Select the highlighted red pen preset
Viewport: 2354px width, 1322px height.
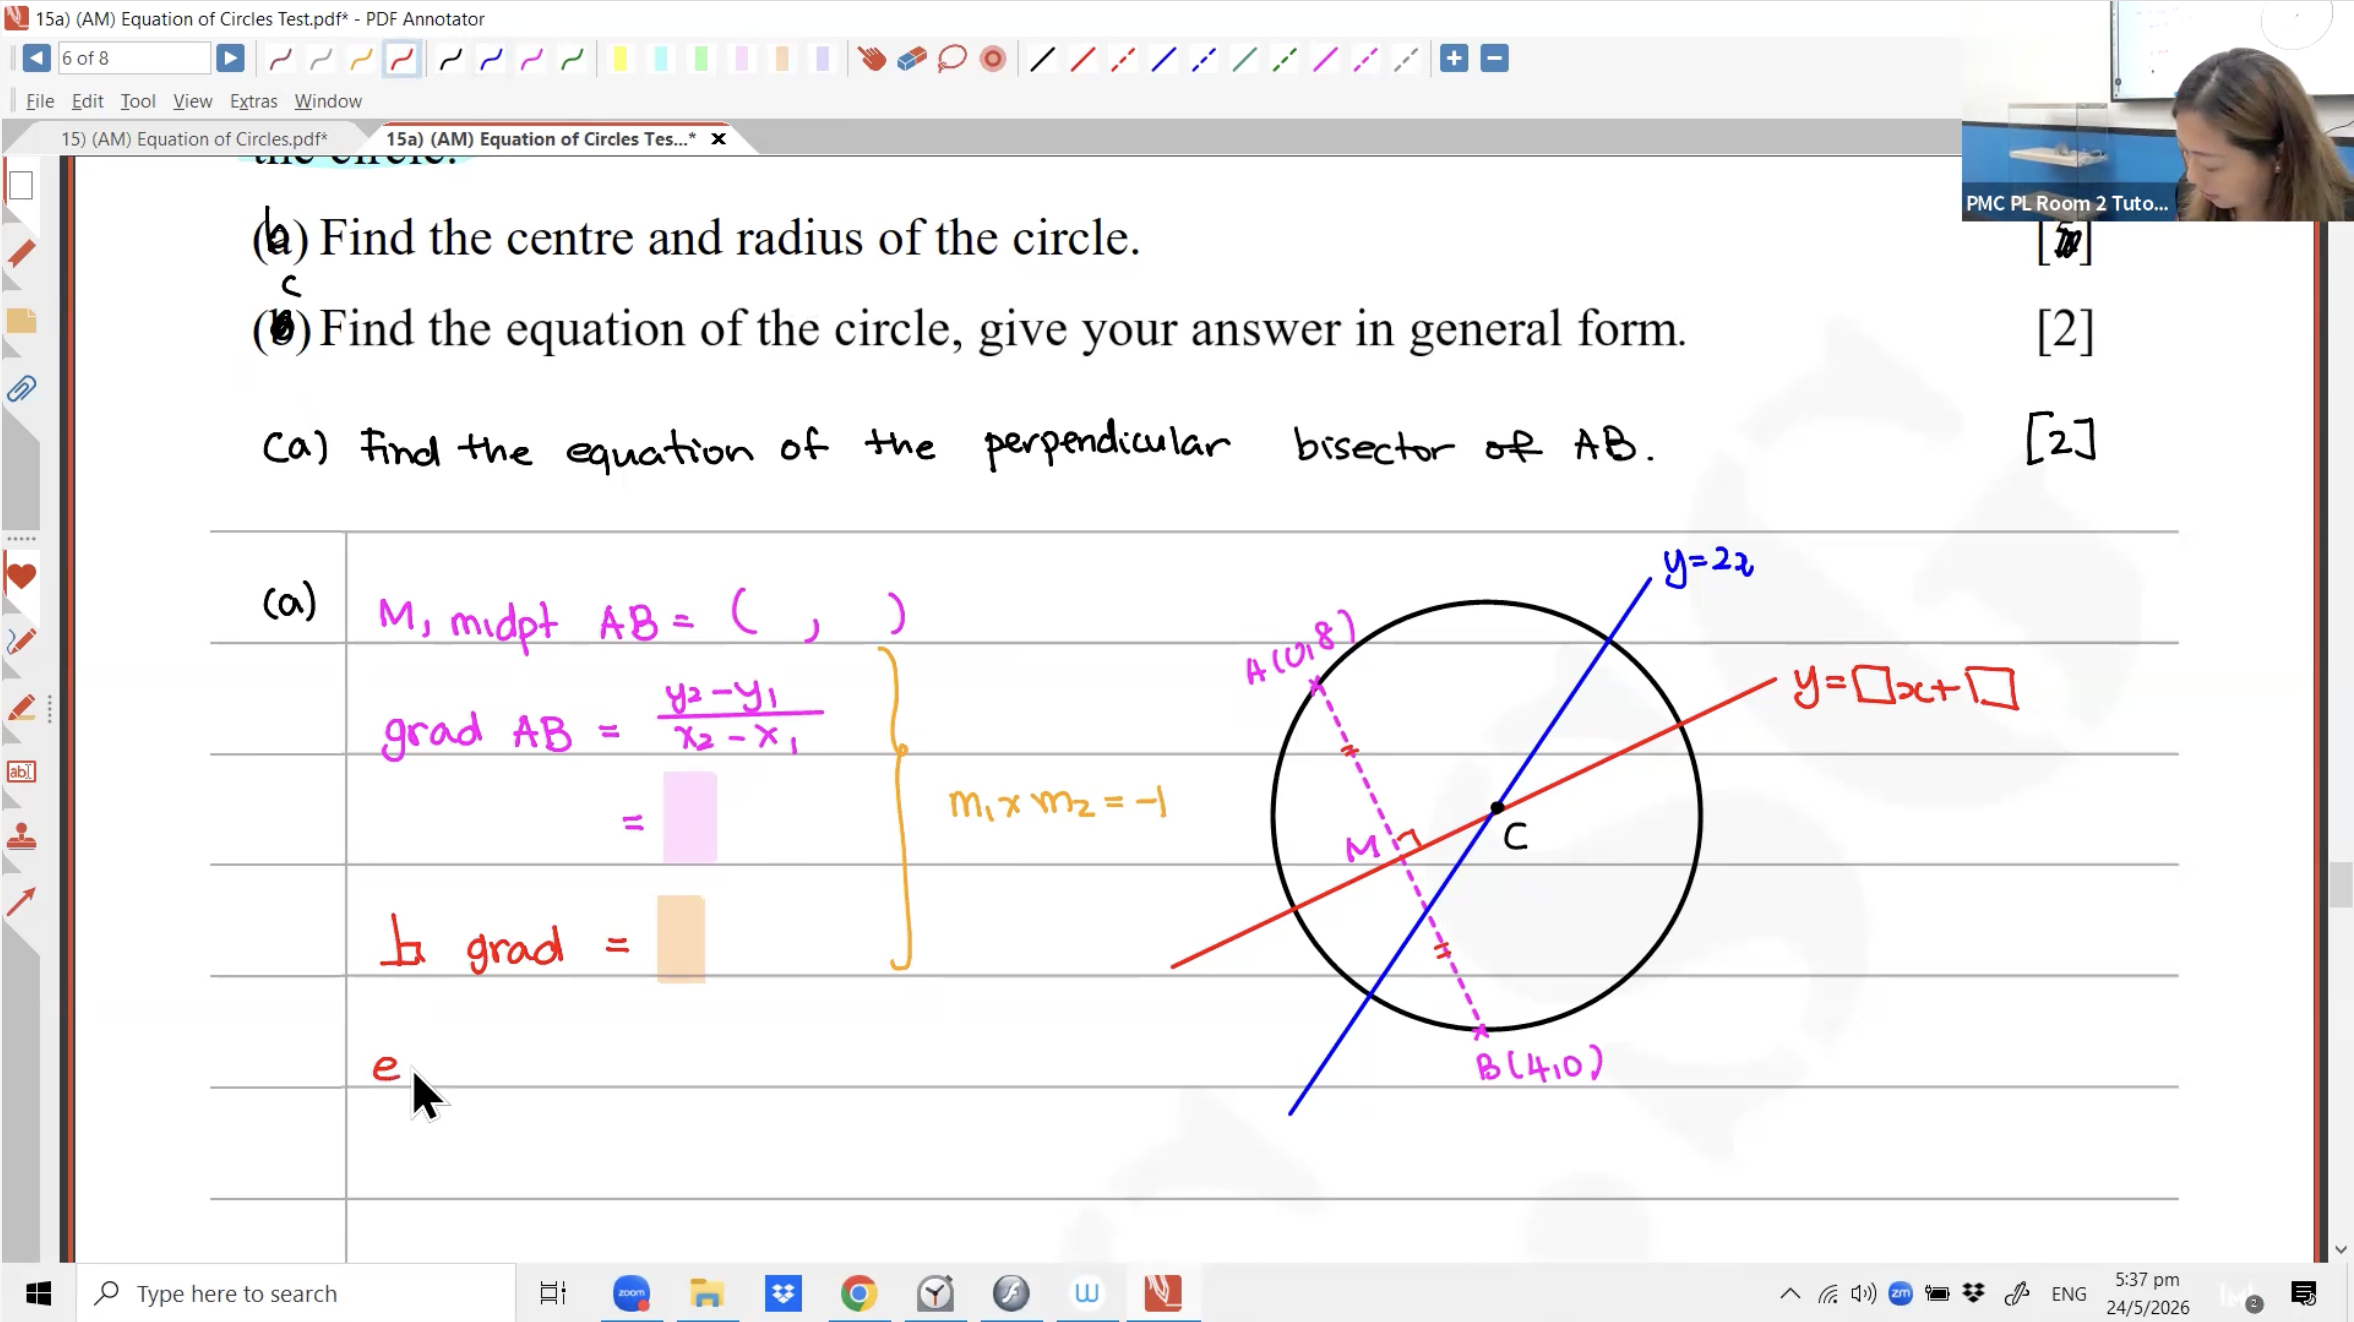(401, 59)
